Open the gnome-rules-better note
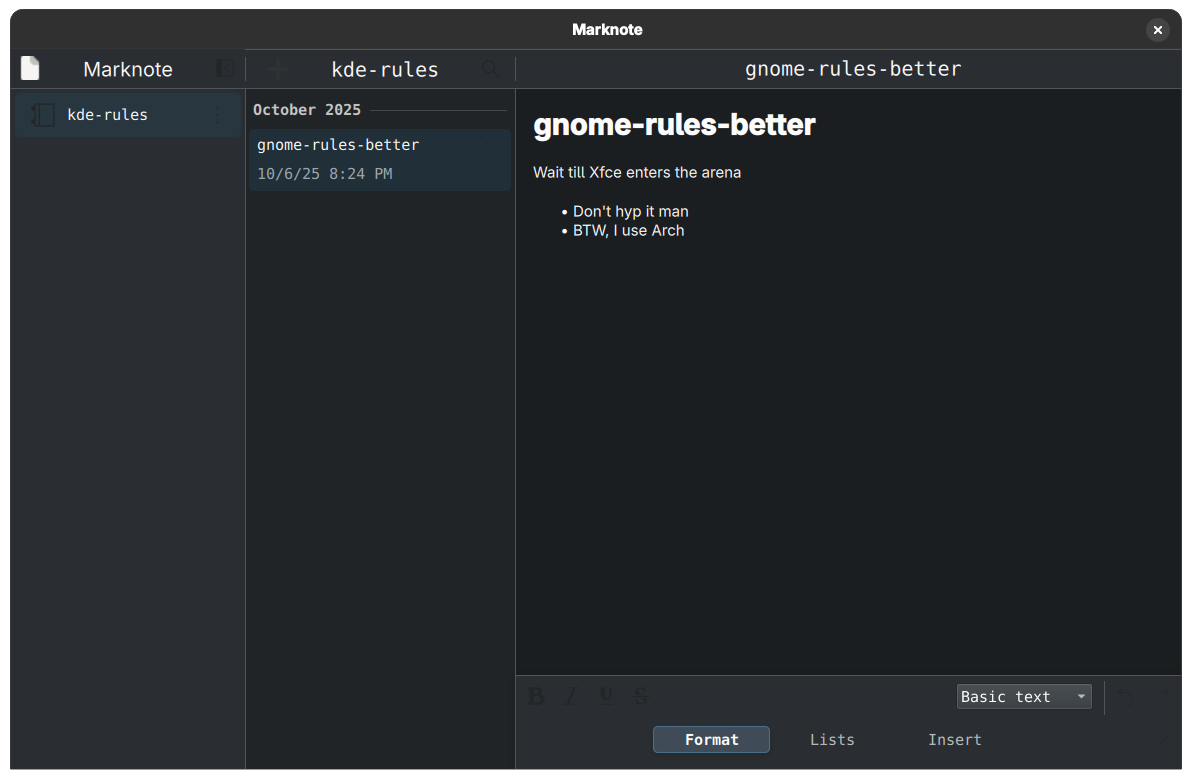This screenshot has height=780, width=1192. (379, 158)
